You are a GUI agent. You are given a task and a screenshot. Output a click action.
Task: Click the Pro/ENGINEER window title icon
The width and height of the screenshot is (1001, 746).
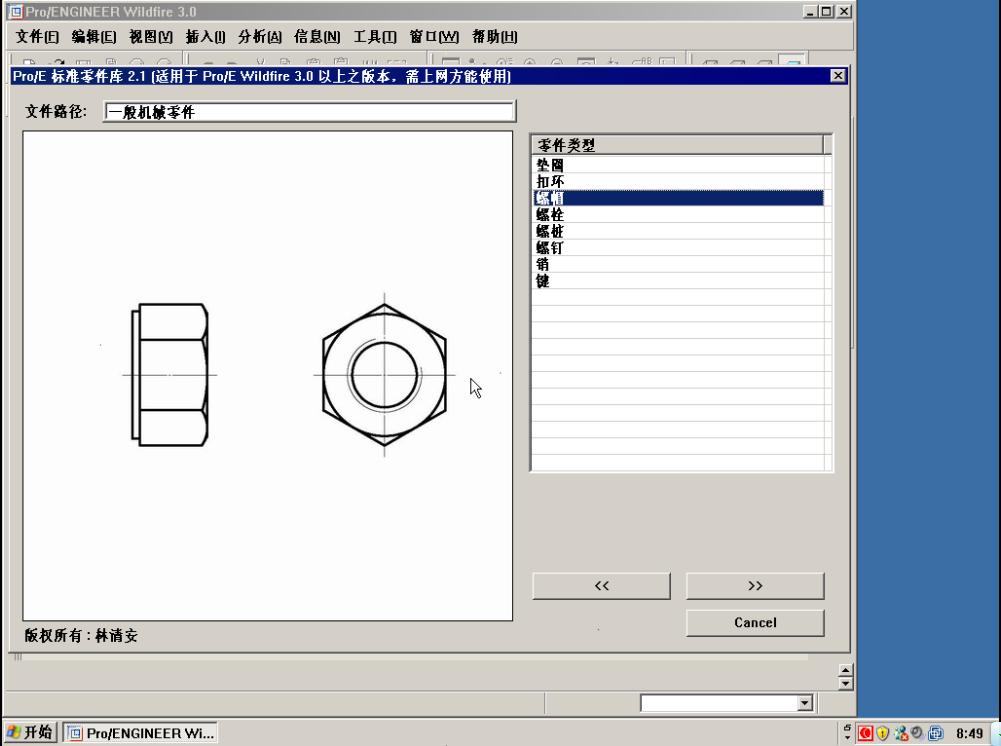14,11
